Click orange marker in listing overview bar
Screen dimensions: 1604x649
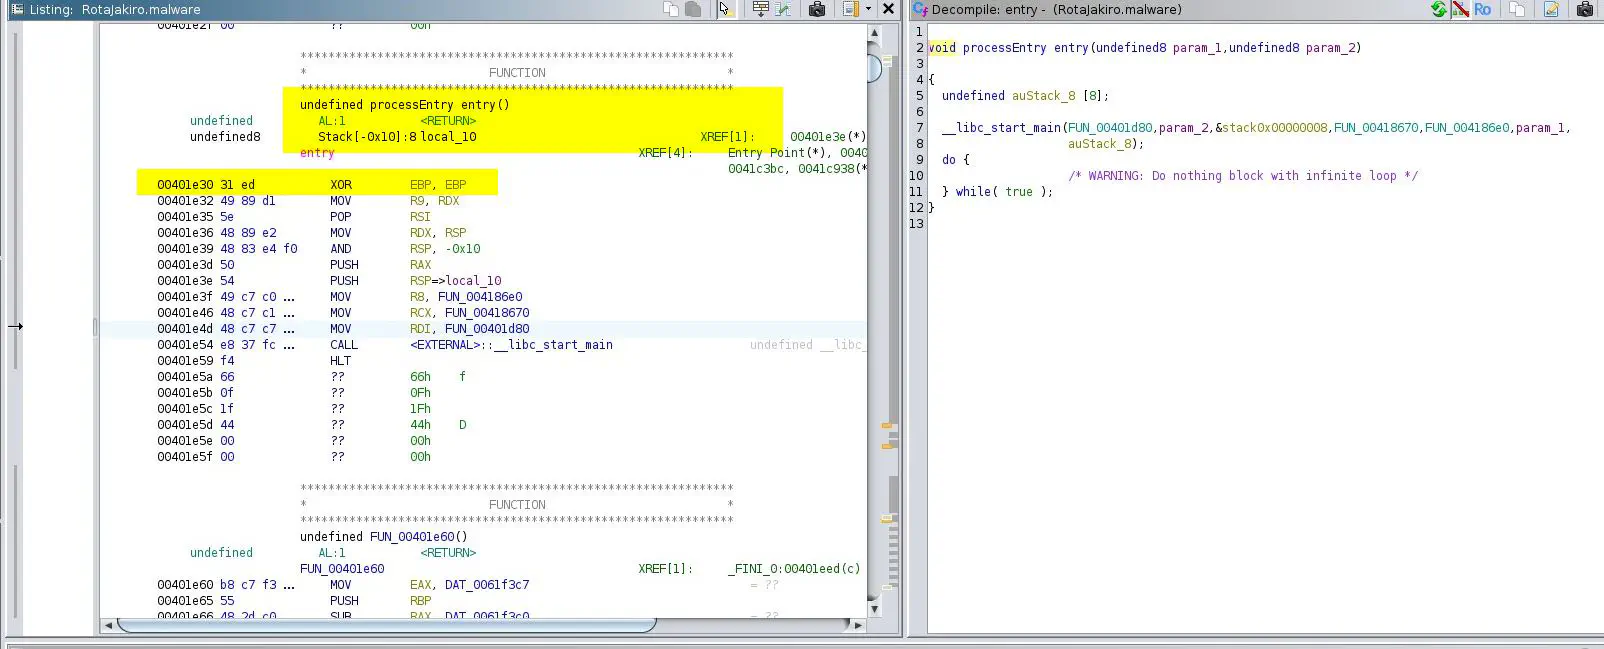[886, 426]
